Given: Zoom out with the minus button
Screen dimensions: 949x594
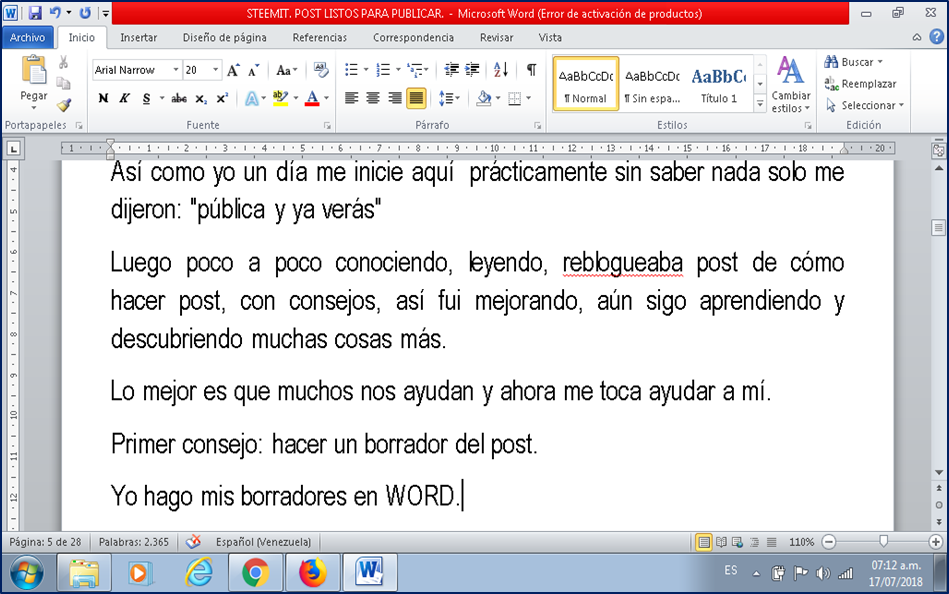Looking at the screenshot, I should pyautogui.click(x=829, y=542).
